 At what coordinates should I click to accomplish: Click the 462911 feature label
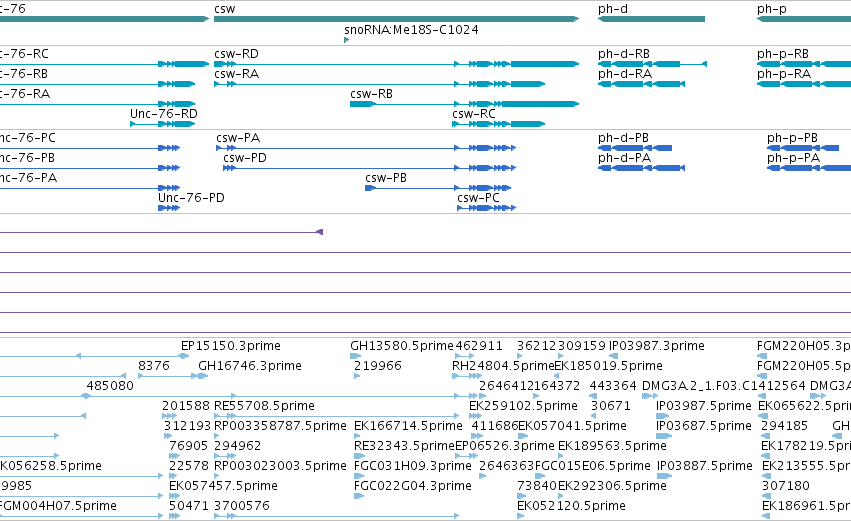point(479,346)
